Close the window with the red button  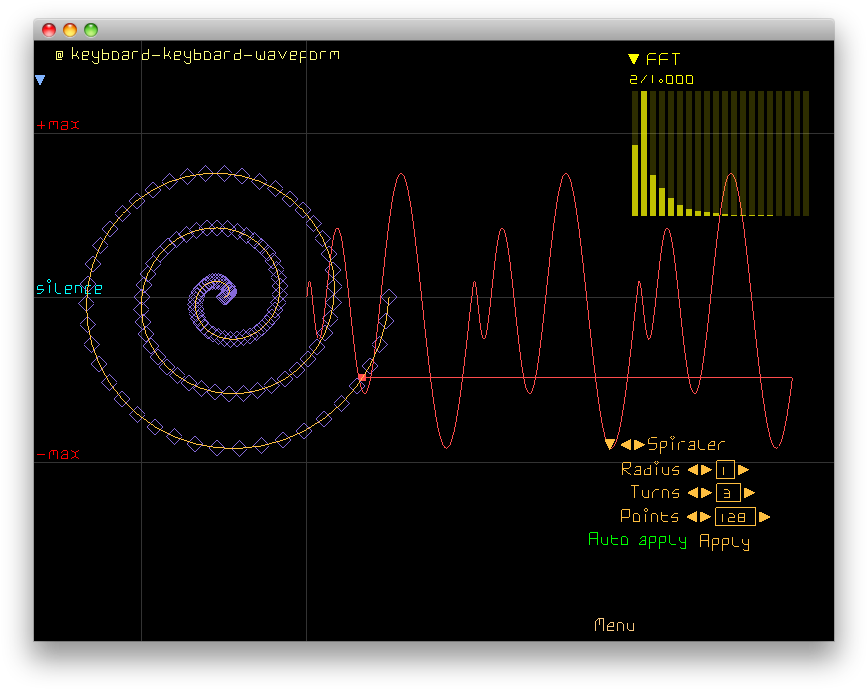pos(49,30)
